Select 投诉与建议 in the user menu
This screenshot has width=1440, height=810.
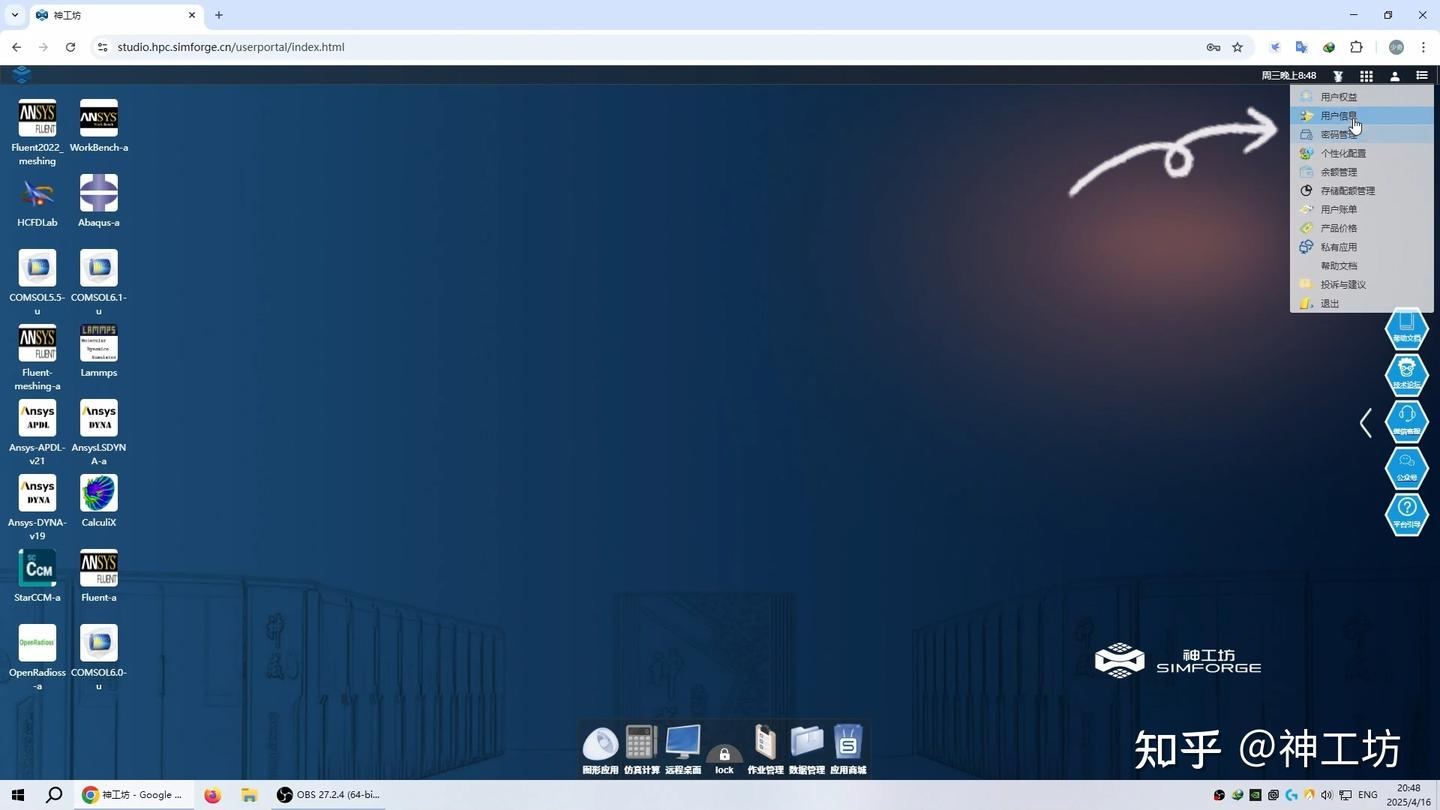(1361, 284)
